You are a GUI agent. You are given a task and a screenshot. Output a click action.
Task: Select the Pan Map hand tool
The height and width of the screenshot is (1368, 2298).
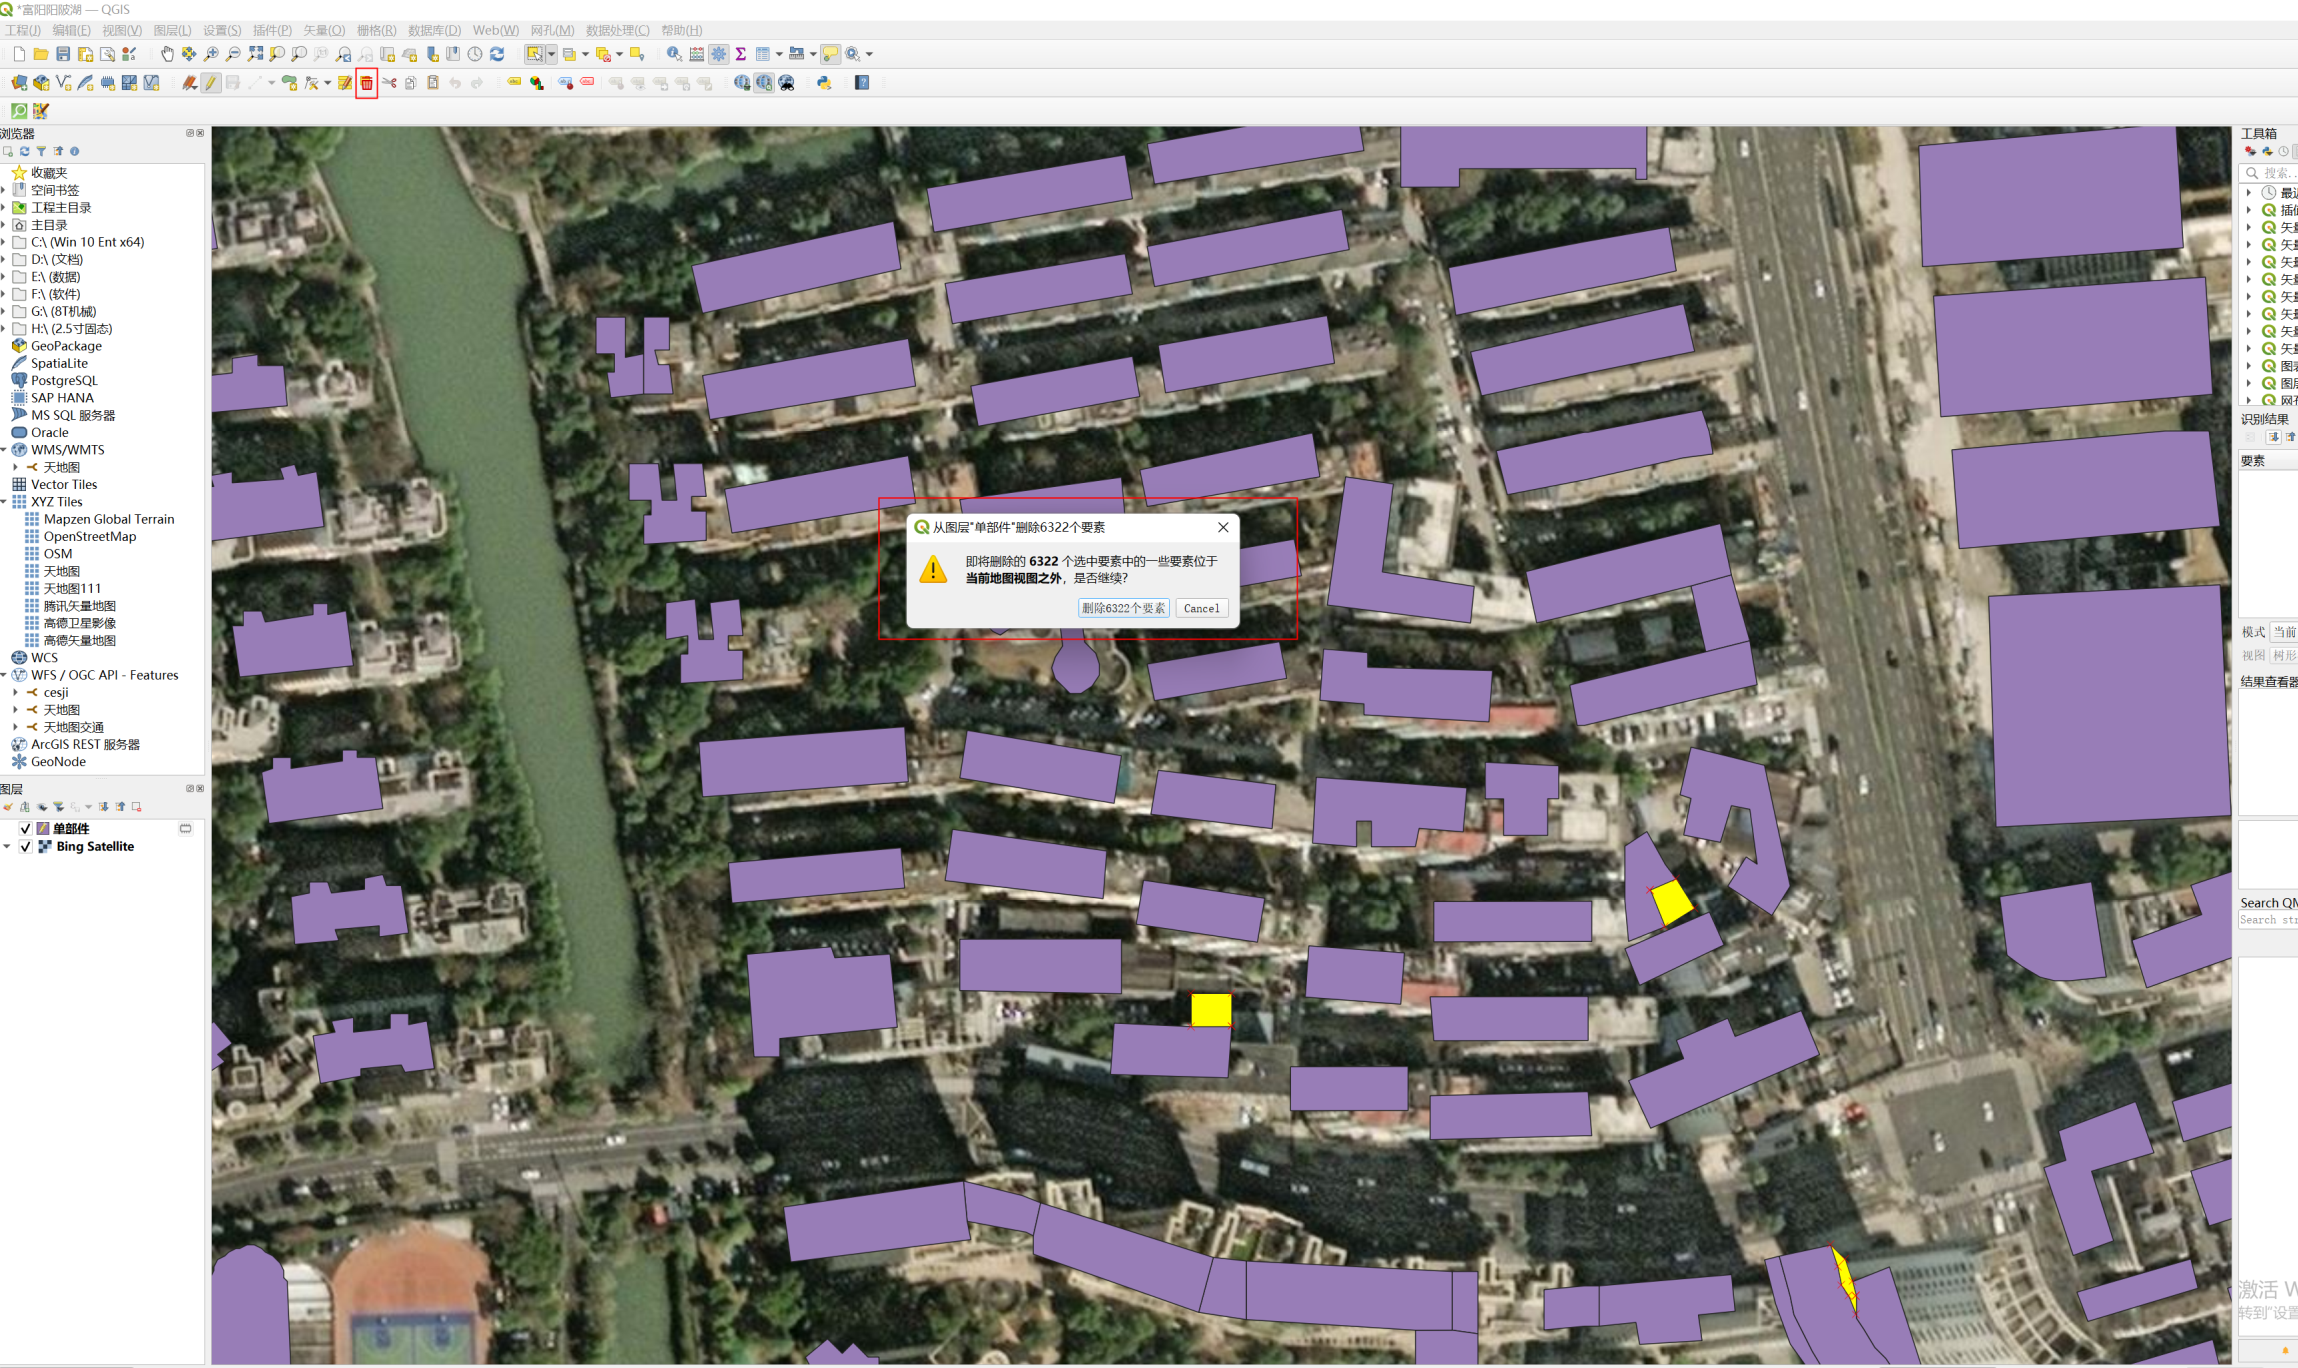pos(167,54)
